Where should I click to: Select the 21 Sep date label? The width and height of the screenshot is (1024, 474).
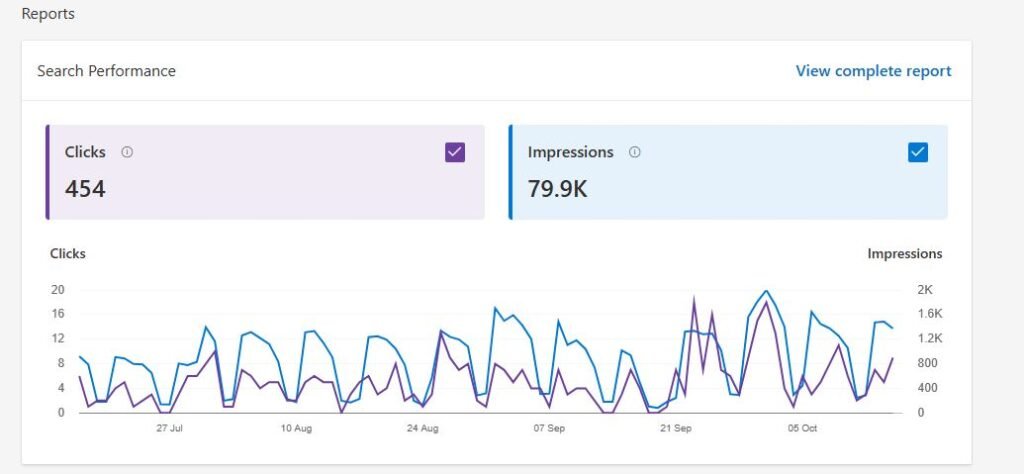(x=676, y=428)
